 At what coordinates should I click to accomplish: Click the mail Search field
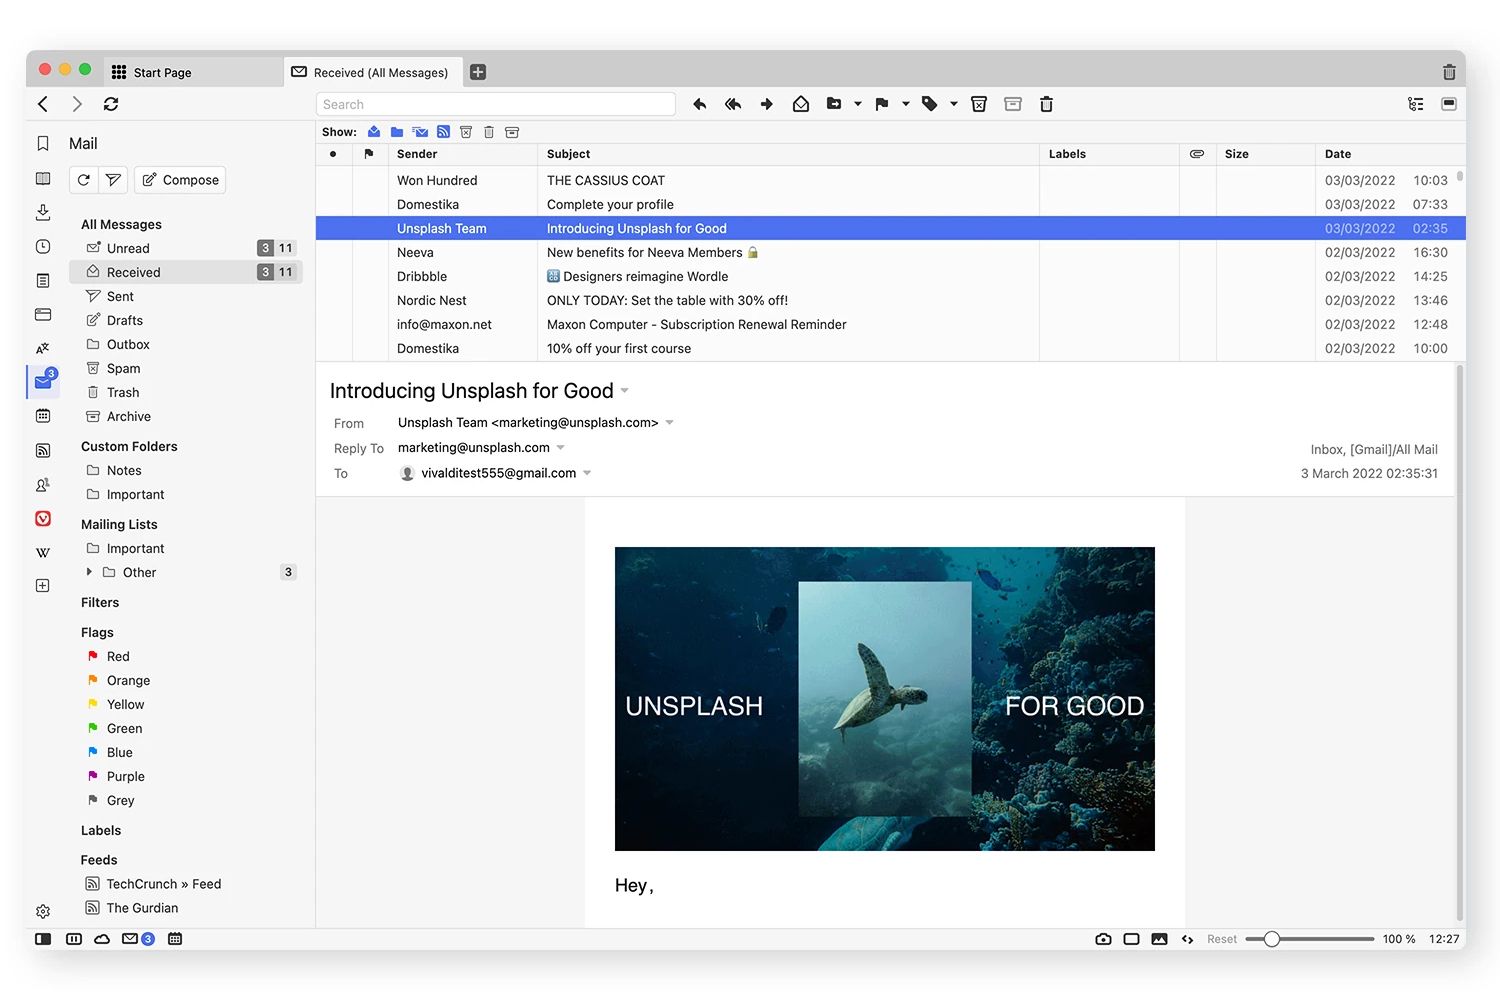click(496, 104)
